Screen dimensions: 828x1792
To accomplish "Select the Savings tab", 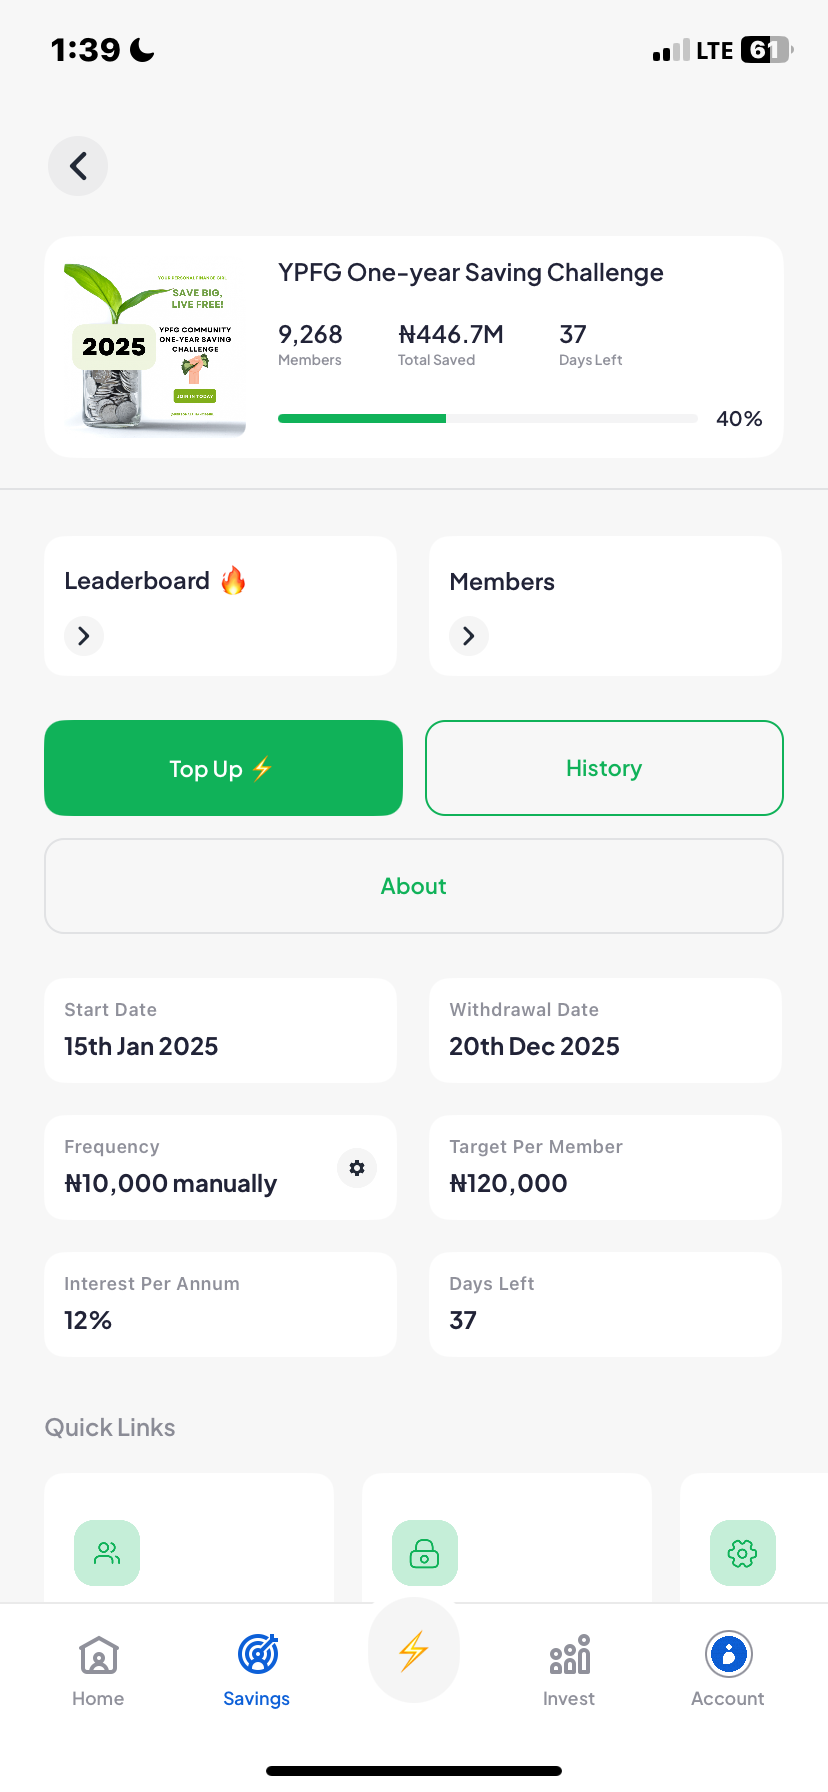I will click(257, 1670).
